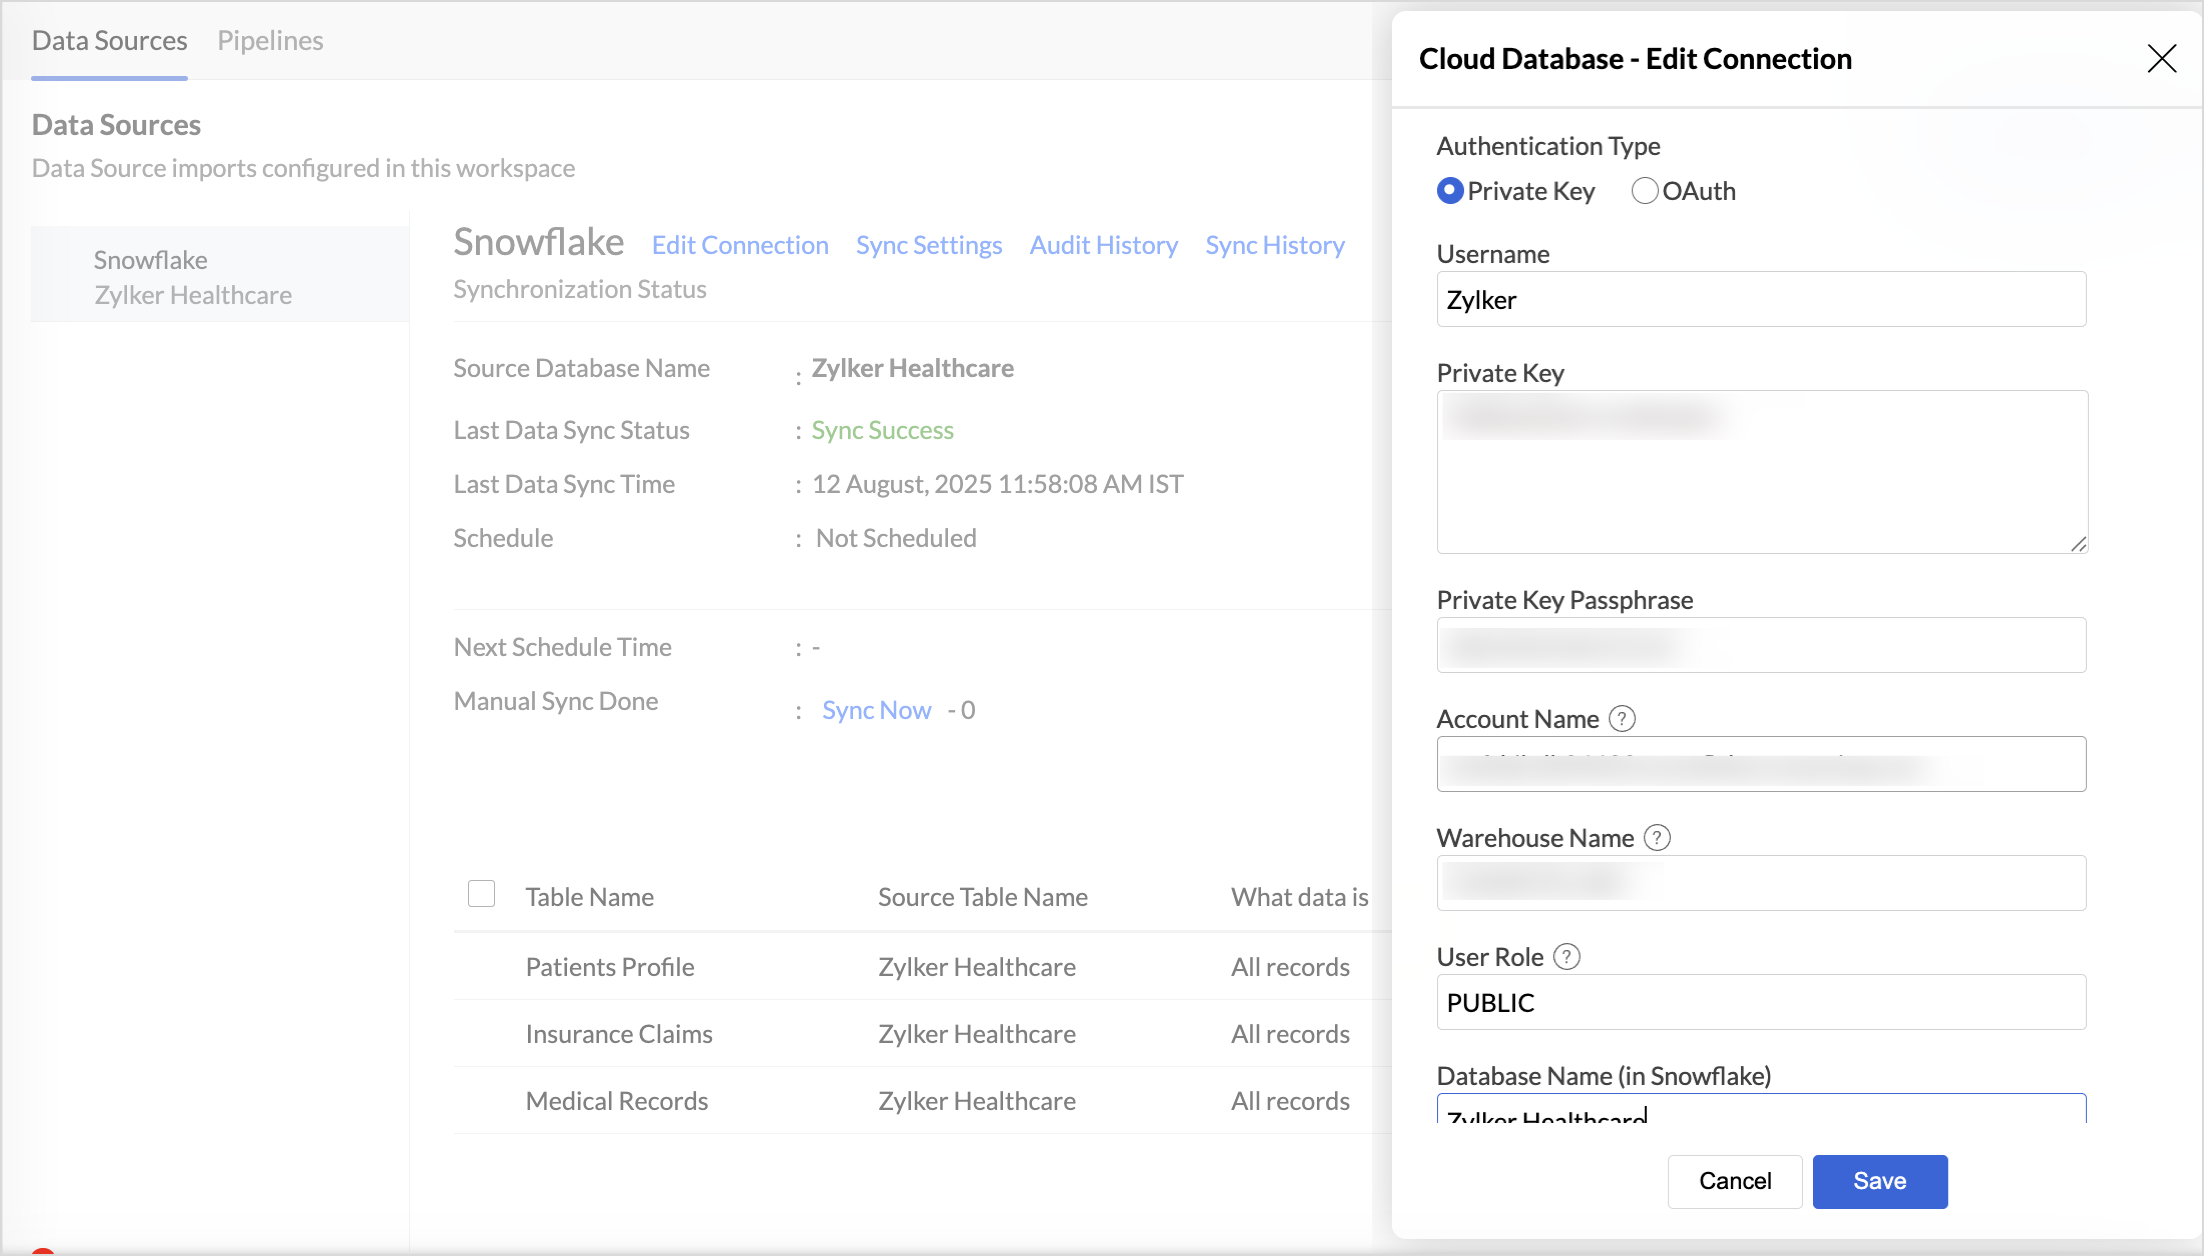
Task: Click the Insurance Claims table row
Action: click(922, 1034)
